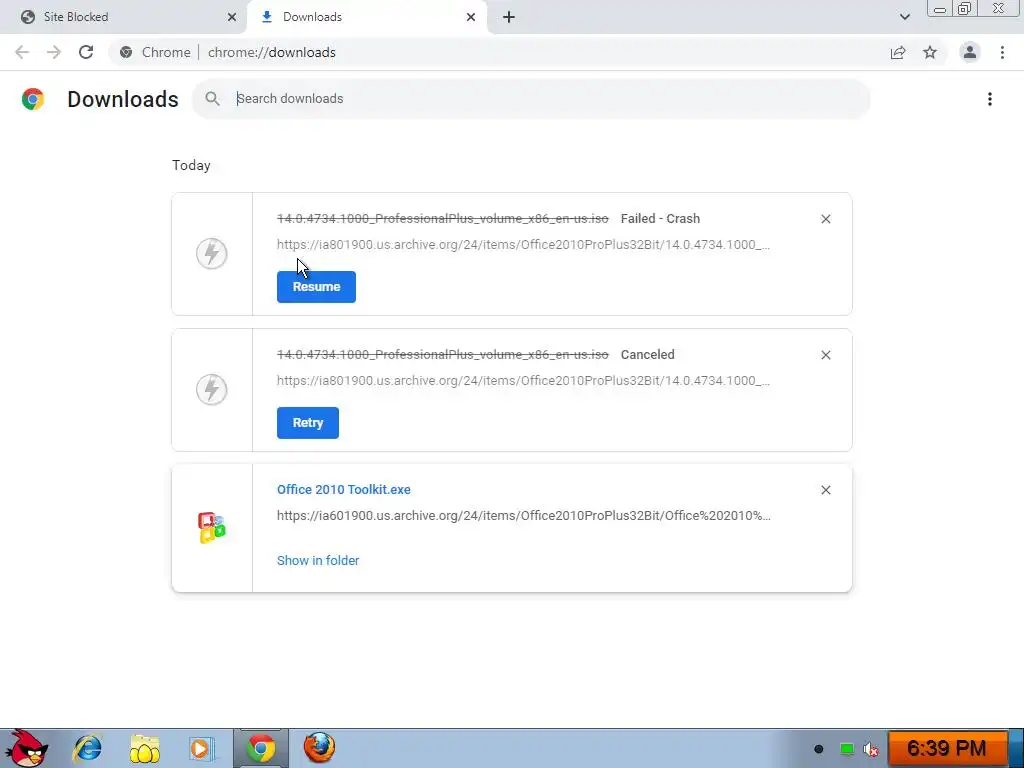Open a new tab with plus button
Screen dimensions: 1024x768
(509, 17)
